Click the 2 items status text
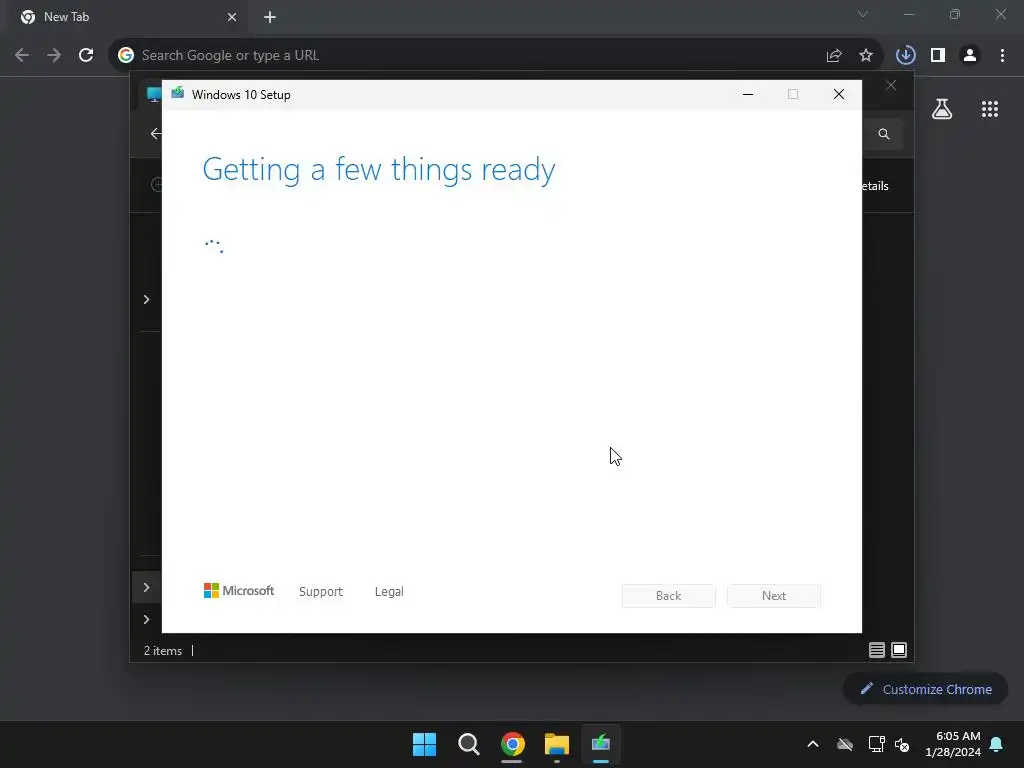Viewport: 1024px width, 768px height. click(x=163, y=651)
